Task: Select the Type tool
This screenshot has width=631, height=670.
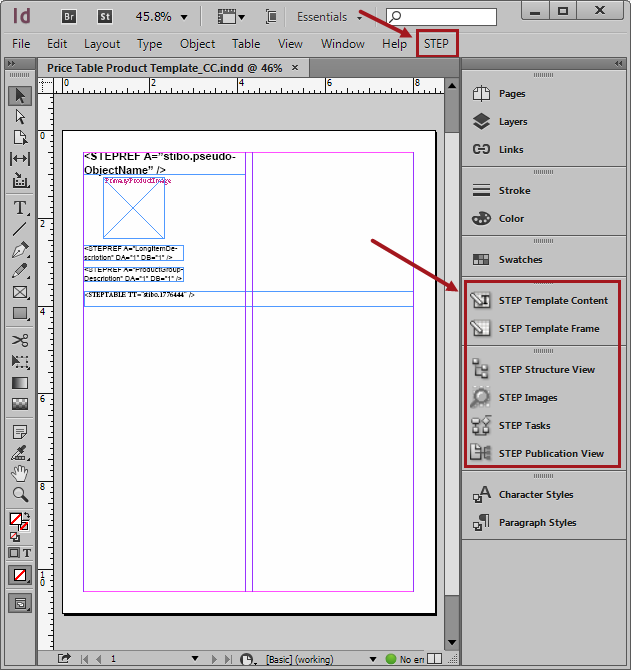Action: pos(20,208)
